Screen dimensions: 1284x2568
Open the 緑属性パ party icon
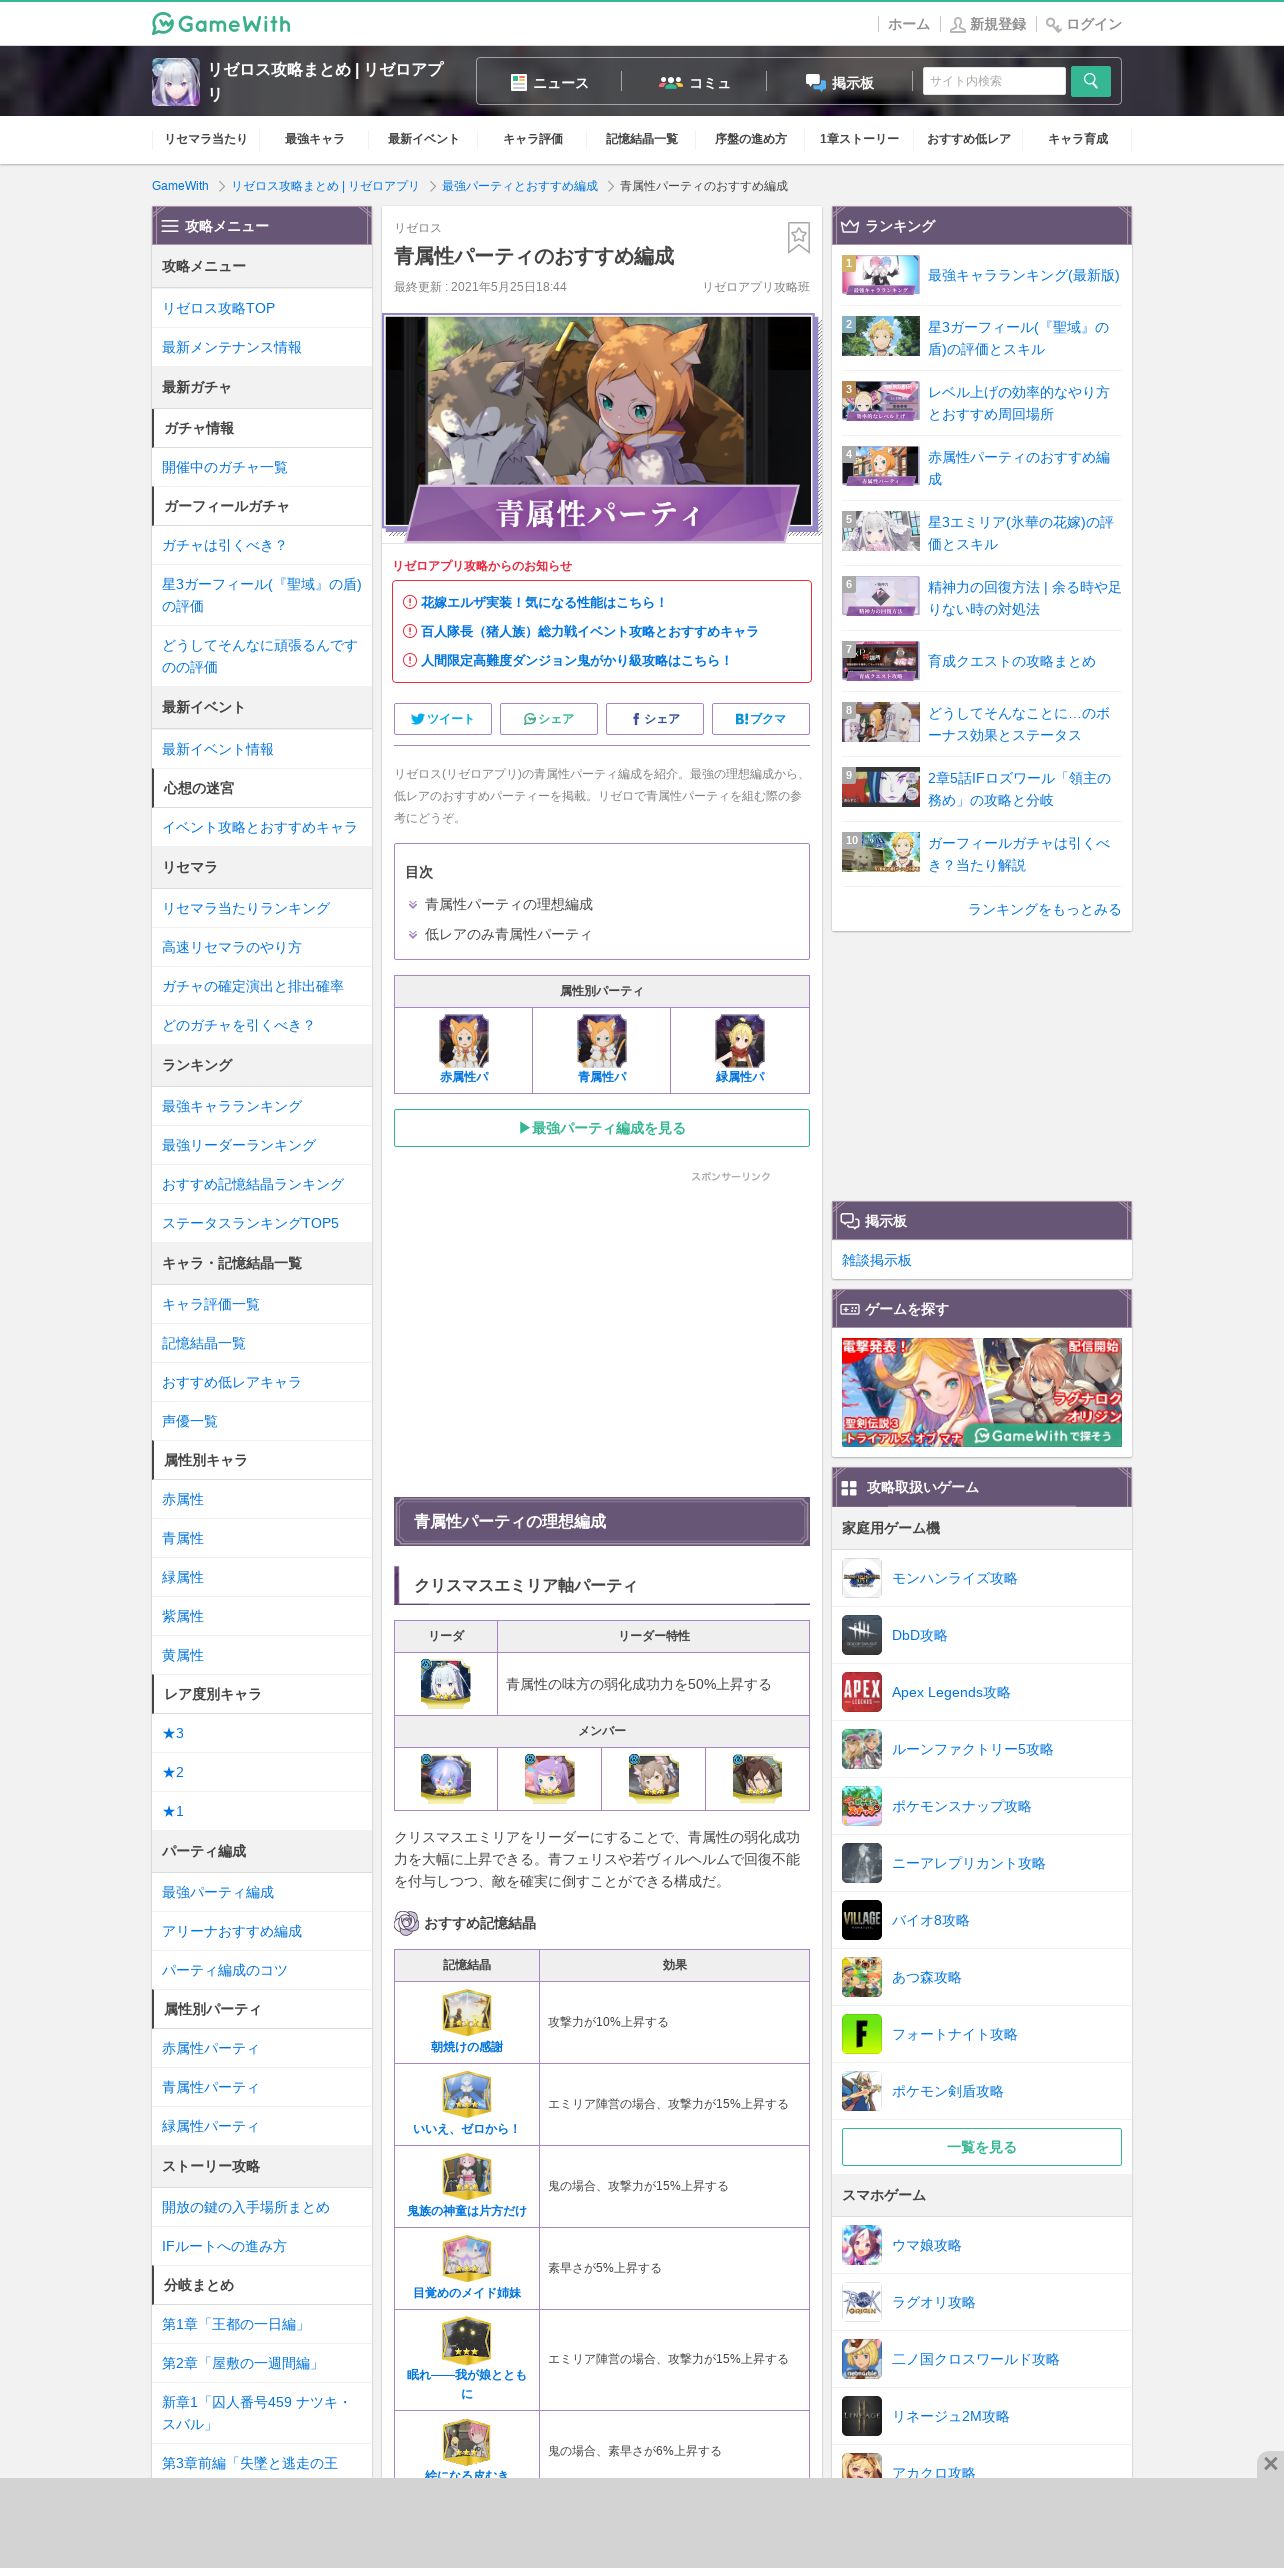[x=740, y=1040]
